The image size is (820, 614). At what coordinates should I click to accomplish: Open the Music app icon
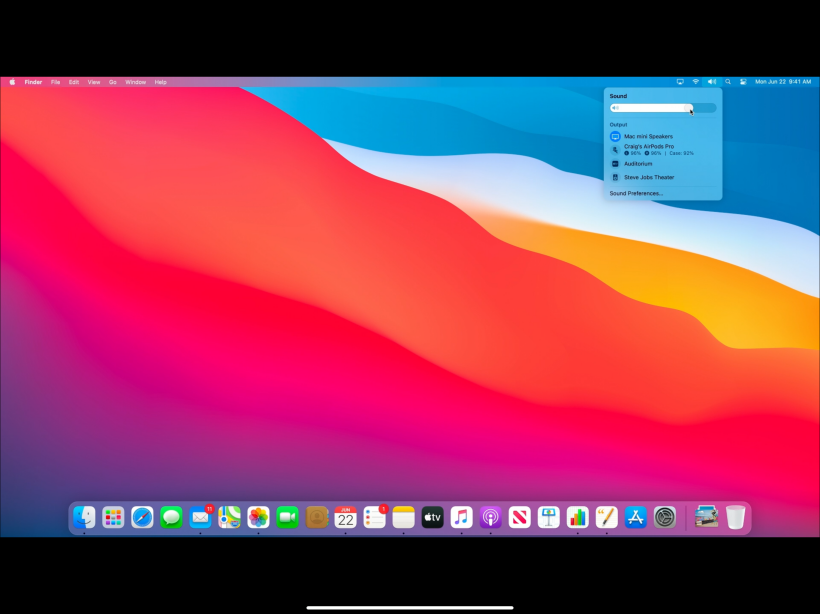click(461, 517)
